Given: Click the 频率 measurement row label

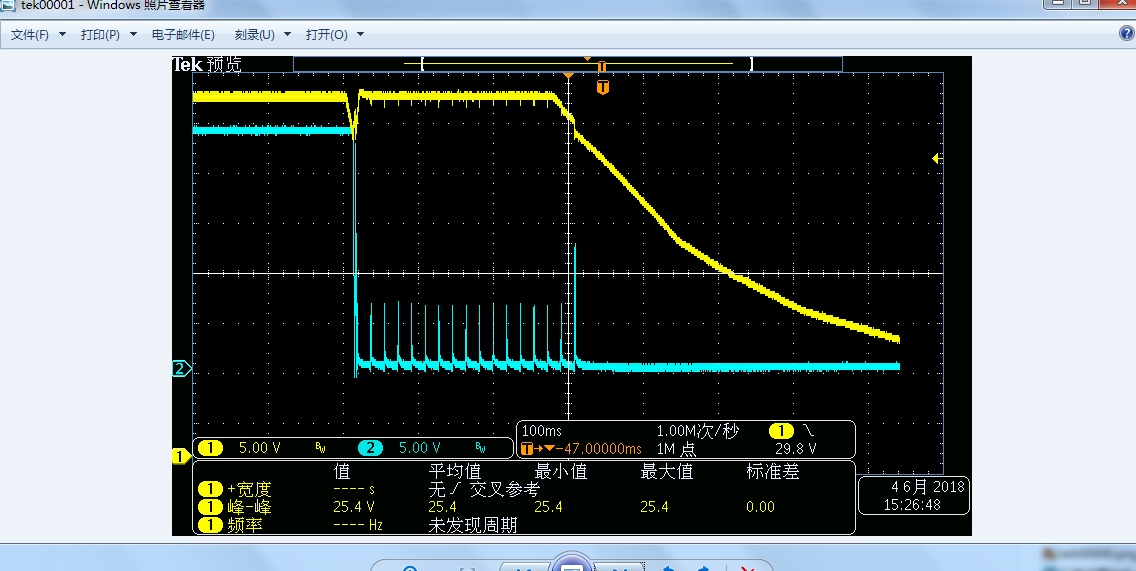Looking at the screenshot, I should pos(244,525).
